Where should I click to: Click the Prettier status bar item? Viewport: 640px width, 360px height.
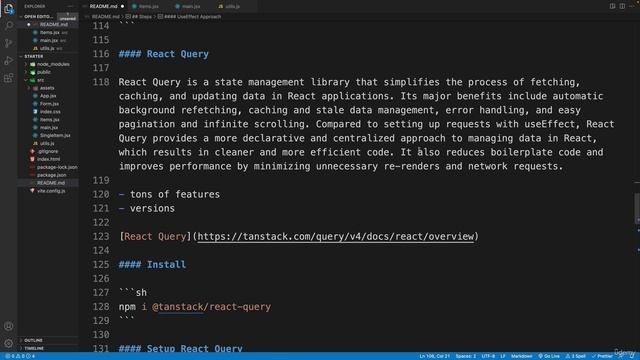coord(602,356)
